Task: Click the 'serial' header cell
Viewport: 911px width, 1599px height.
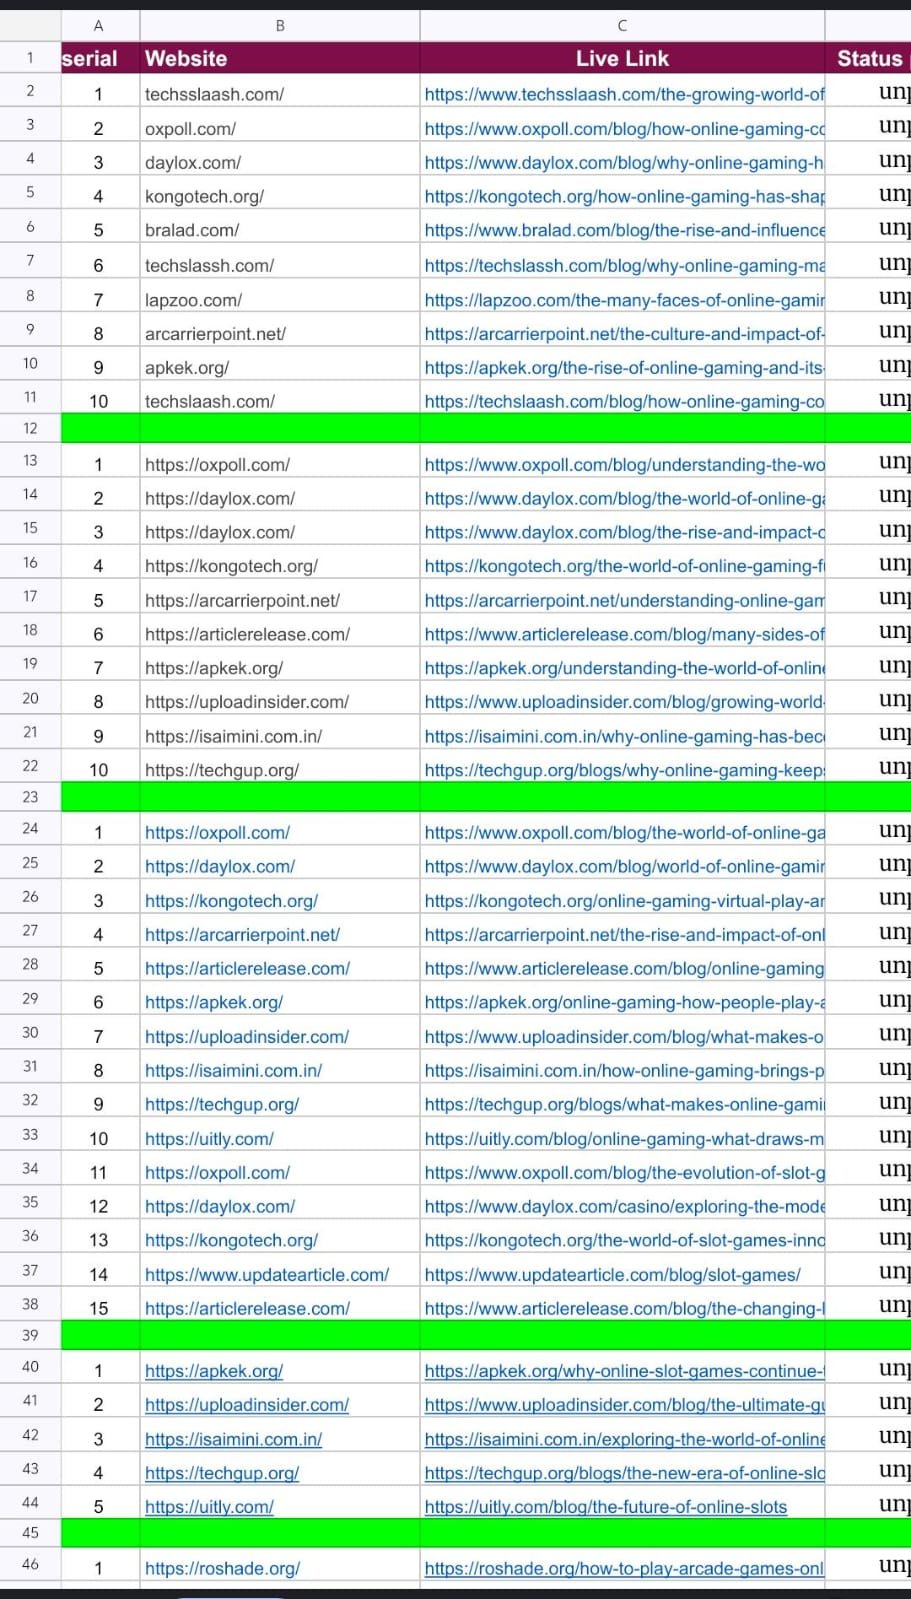Action: [99, 58]
